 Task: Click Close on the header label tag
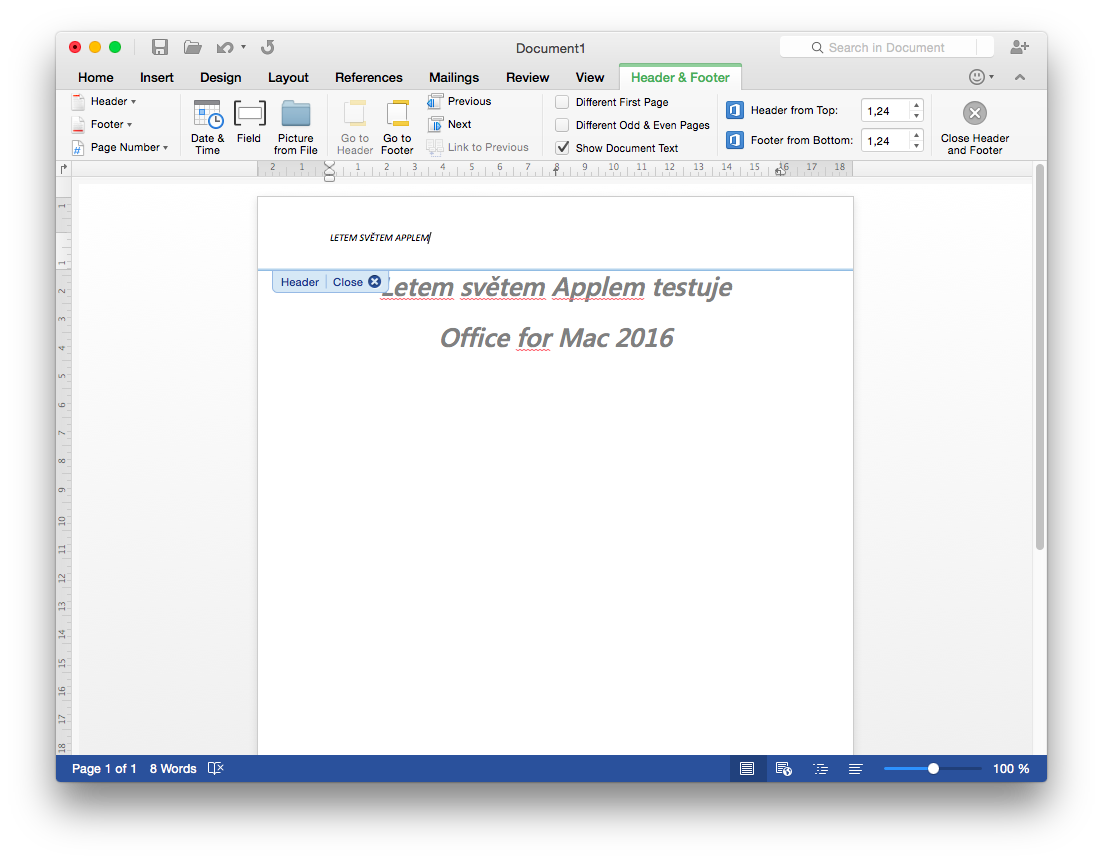coord(357,282)
